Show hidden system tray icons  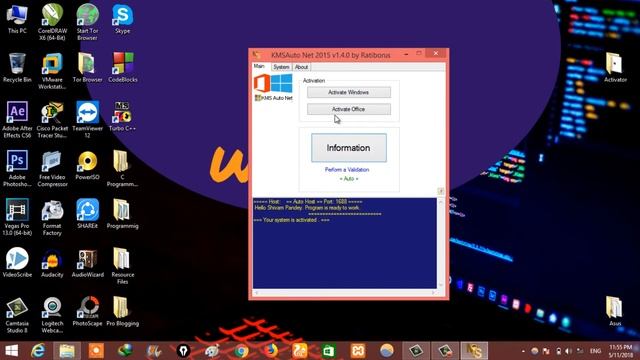click(523, 351)
